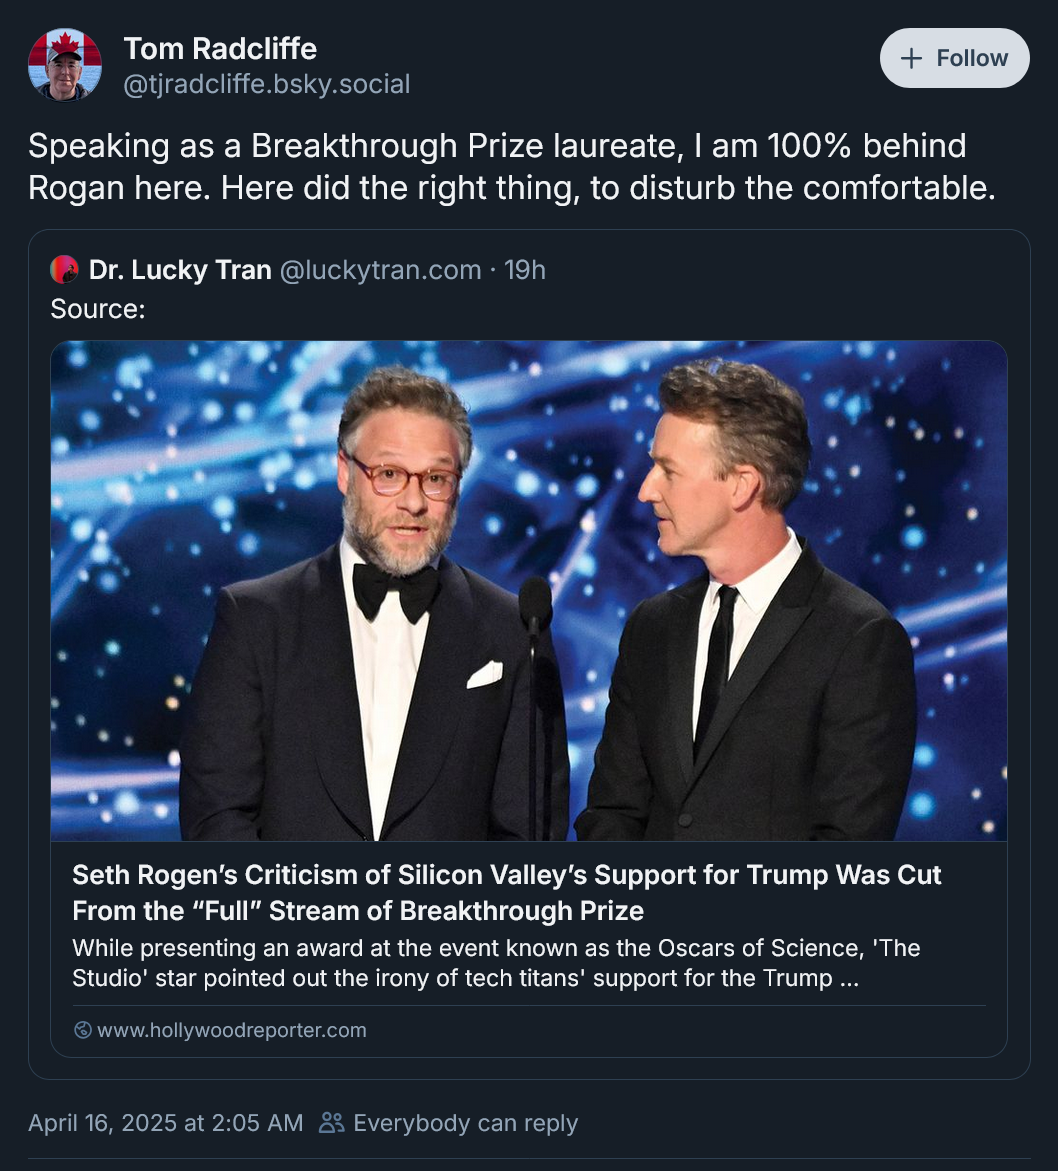
Task: Open Dr. Lucky Tran's profile name
Action: [180, 269]
